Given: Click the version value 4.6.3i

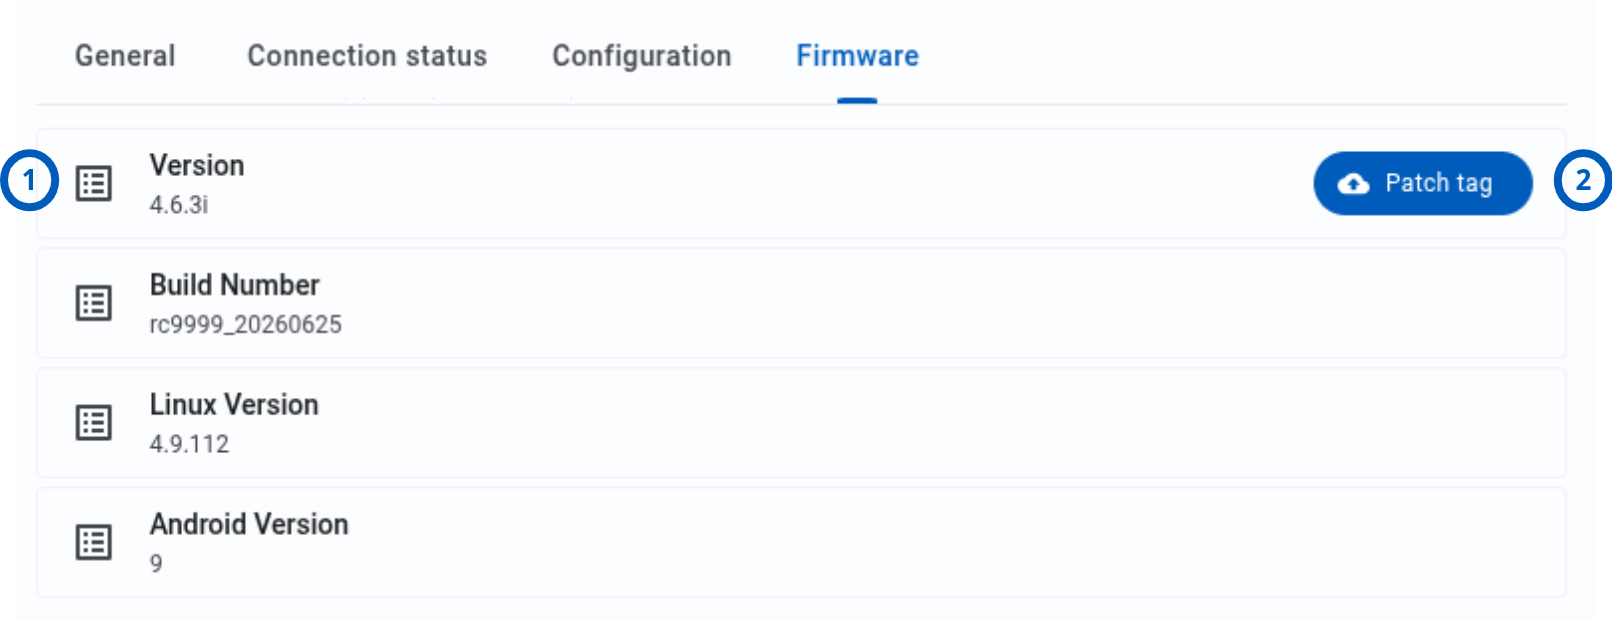Looking at the screenshot, I should 179,205.
